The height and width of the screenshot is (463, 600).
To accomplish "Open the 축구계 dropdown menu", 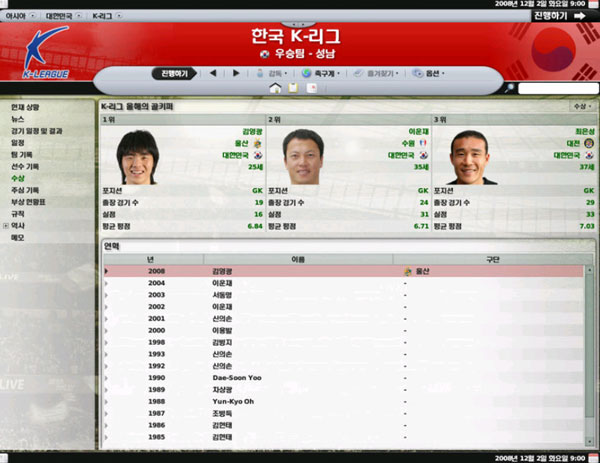I will pyautogui.click(x=323, y=73).
